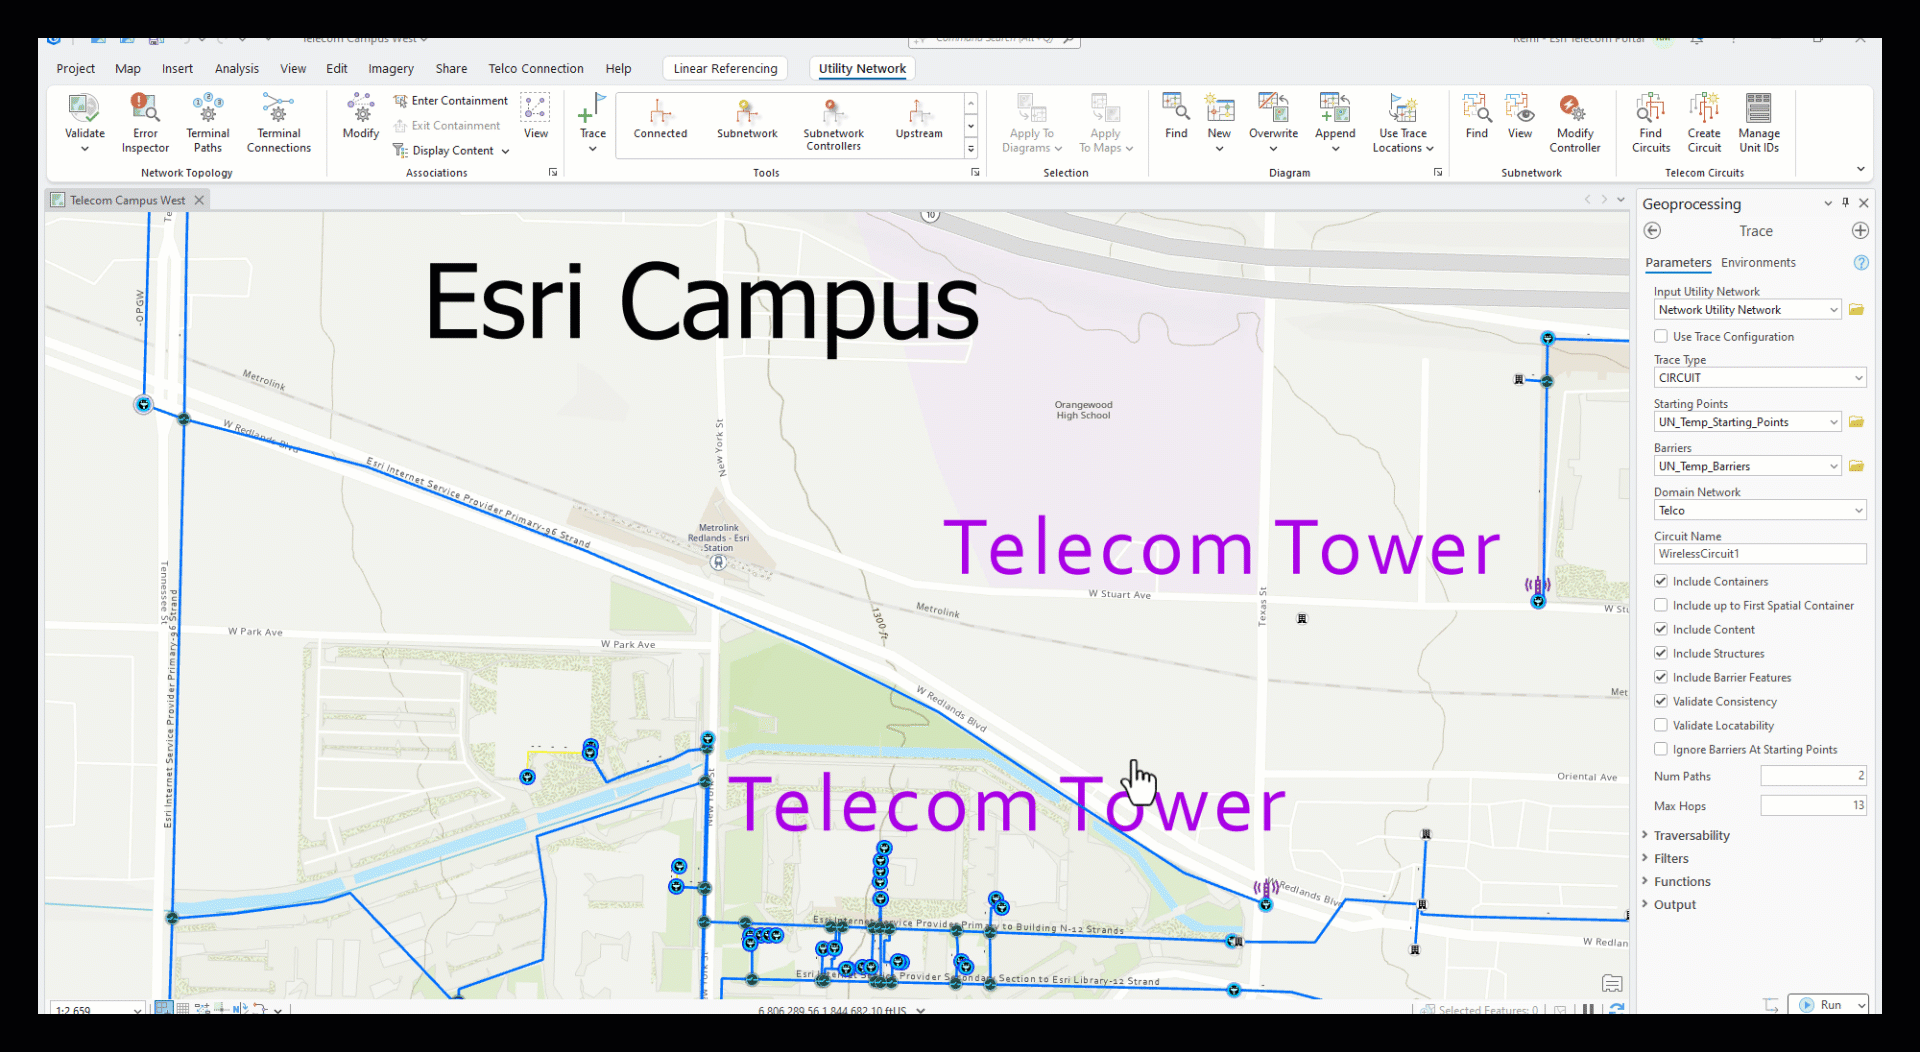Viewport: 1920px width, 1052px height.
Task: Uncheck Validate Consistency option
Action: coord(1661,701)
